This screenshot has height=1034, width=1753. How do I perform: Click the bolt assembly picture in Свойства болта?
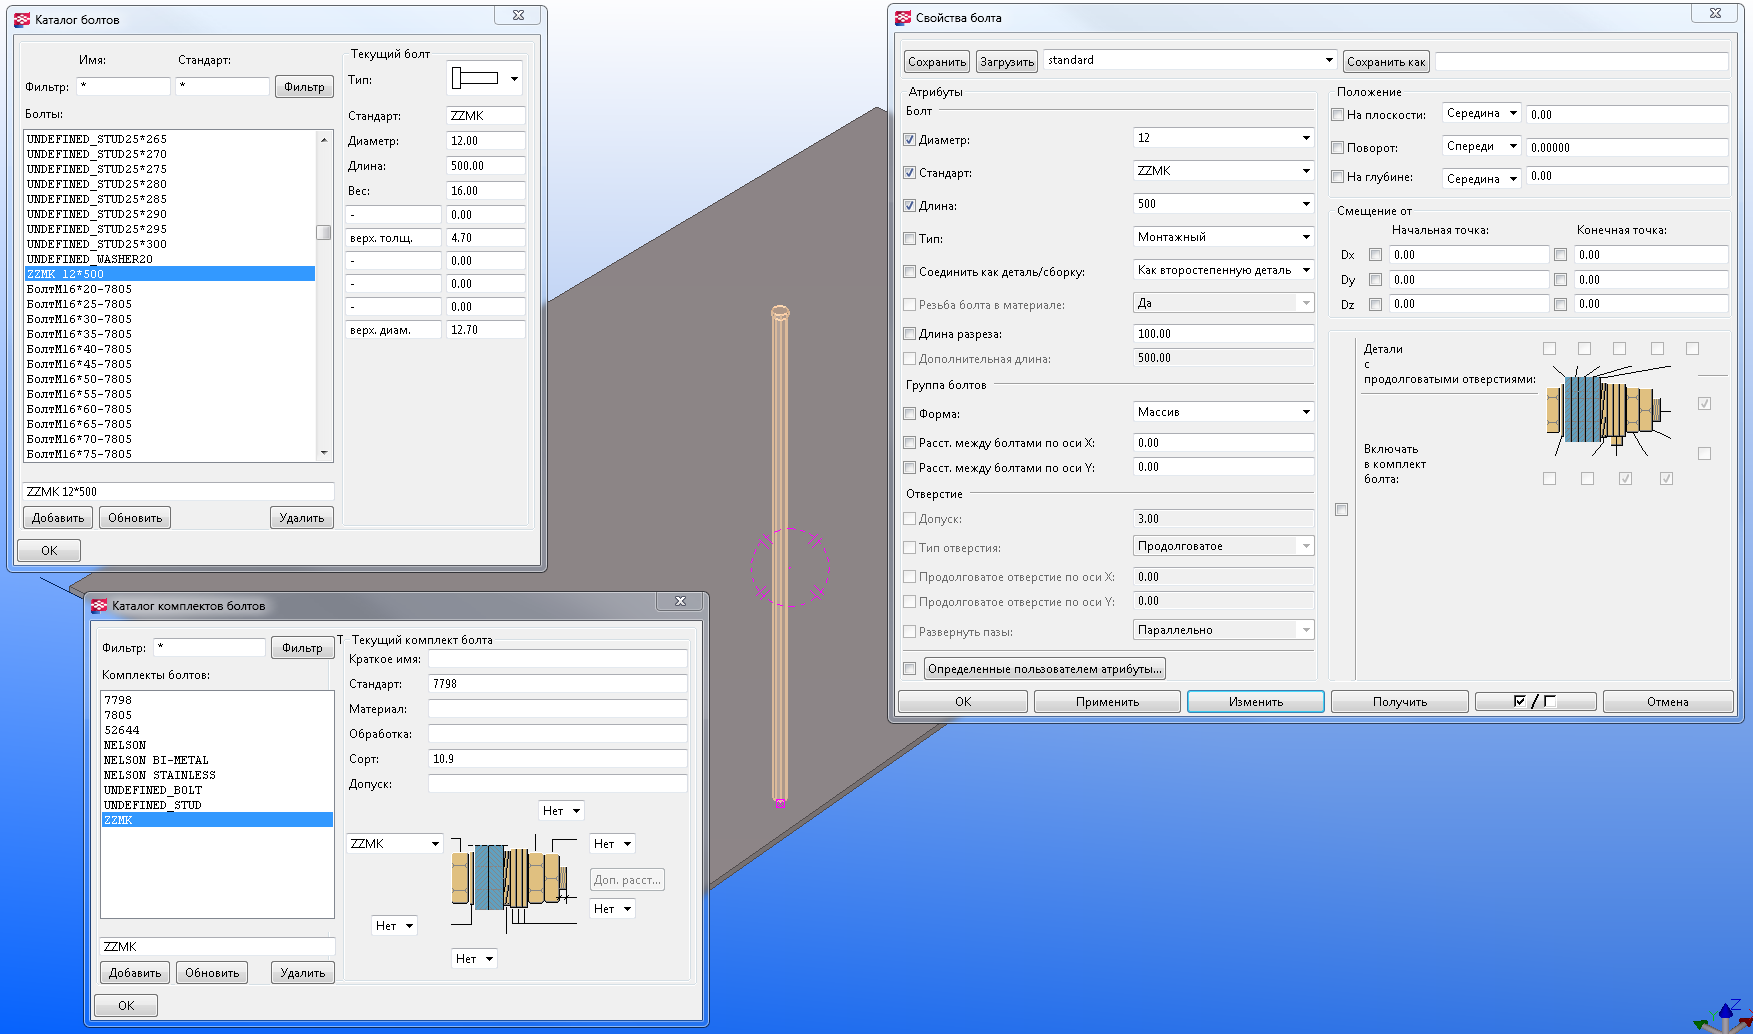click(x=1606, y=408)
